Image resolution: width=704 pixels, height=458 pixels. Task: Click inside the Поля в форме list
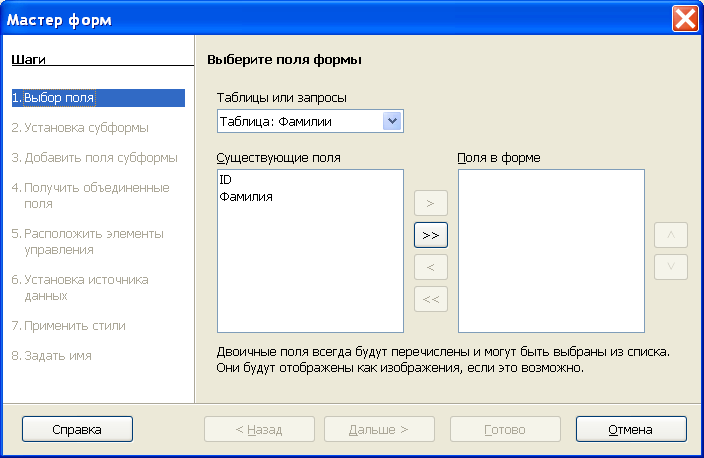(551, 251)
